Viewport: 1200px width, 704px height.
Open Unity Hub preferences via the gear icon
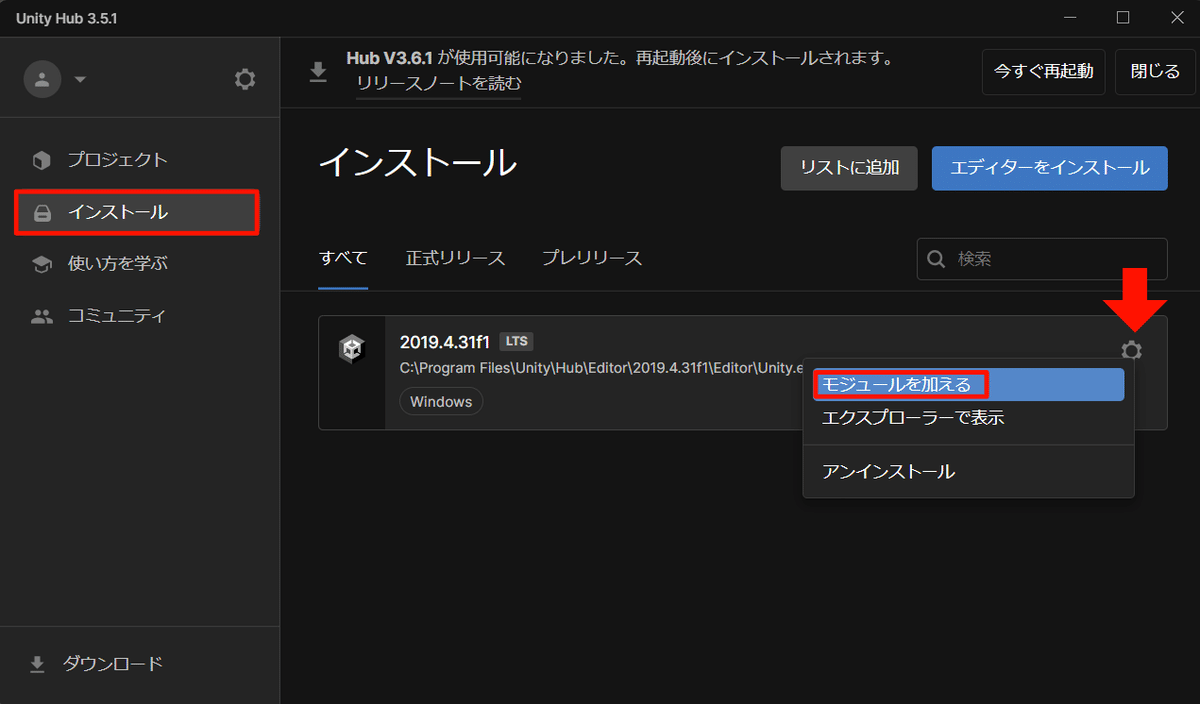[x=245, y=78]
